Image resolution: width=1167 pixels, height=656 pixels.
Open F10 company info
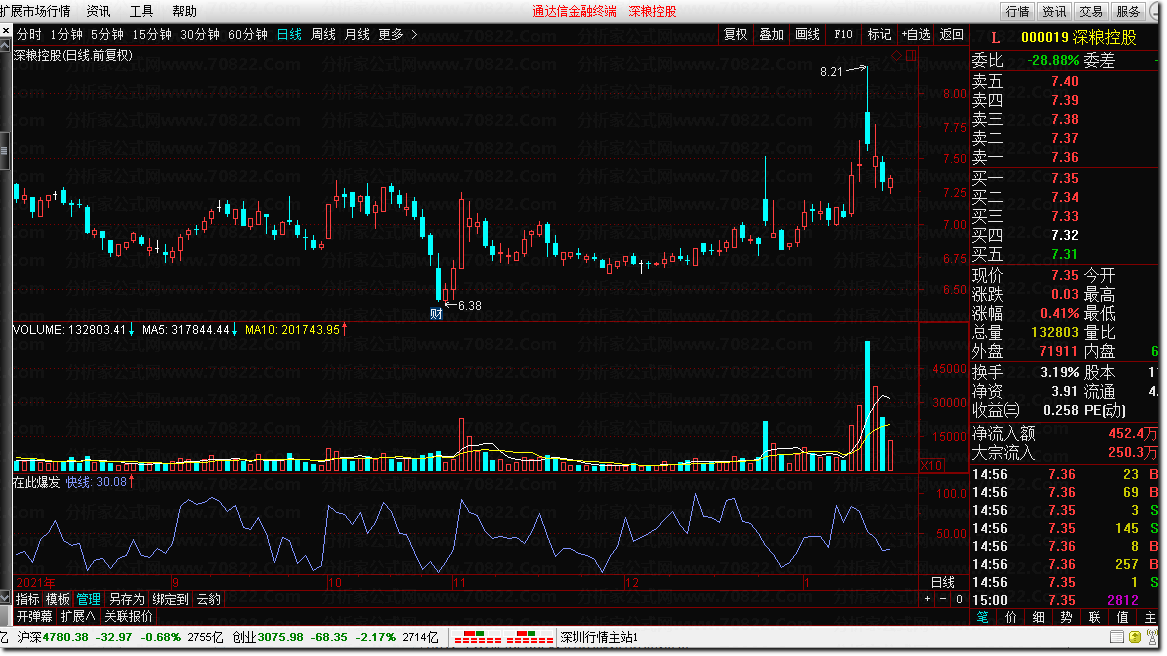843,34
